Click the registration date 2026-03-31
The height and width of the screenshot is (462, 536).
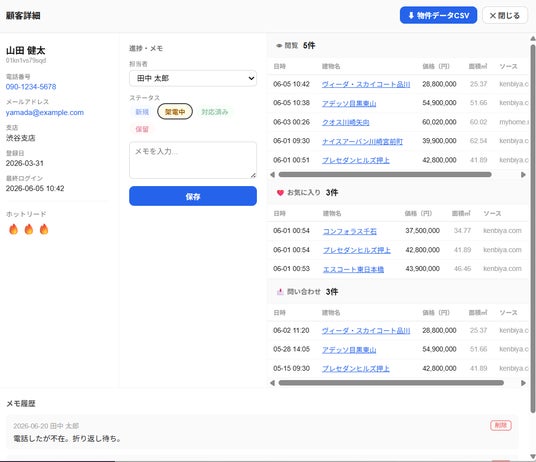(x=25, y=163)
